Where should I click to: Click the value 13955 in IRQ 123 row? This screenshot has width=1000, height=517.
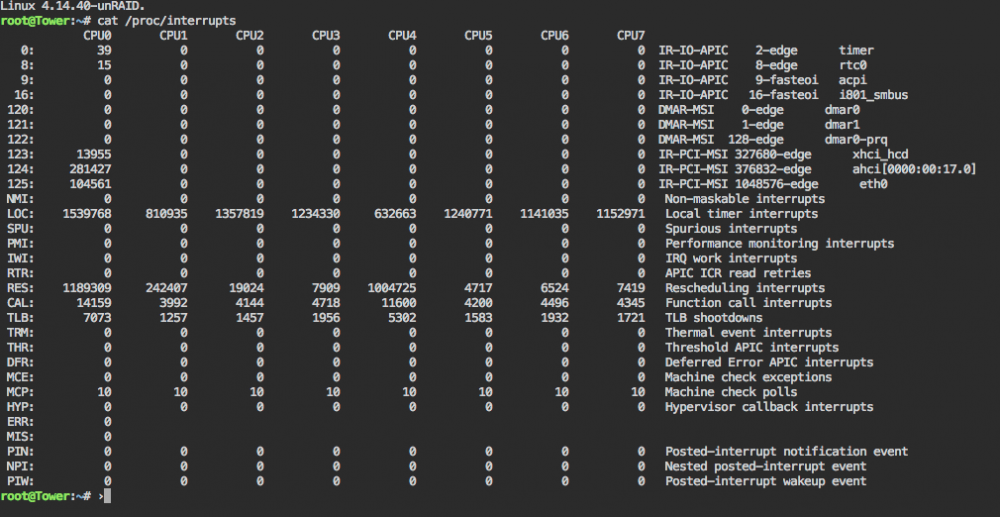point(94,154)
